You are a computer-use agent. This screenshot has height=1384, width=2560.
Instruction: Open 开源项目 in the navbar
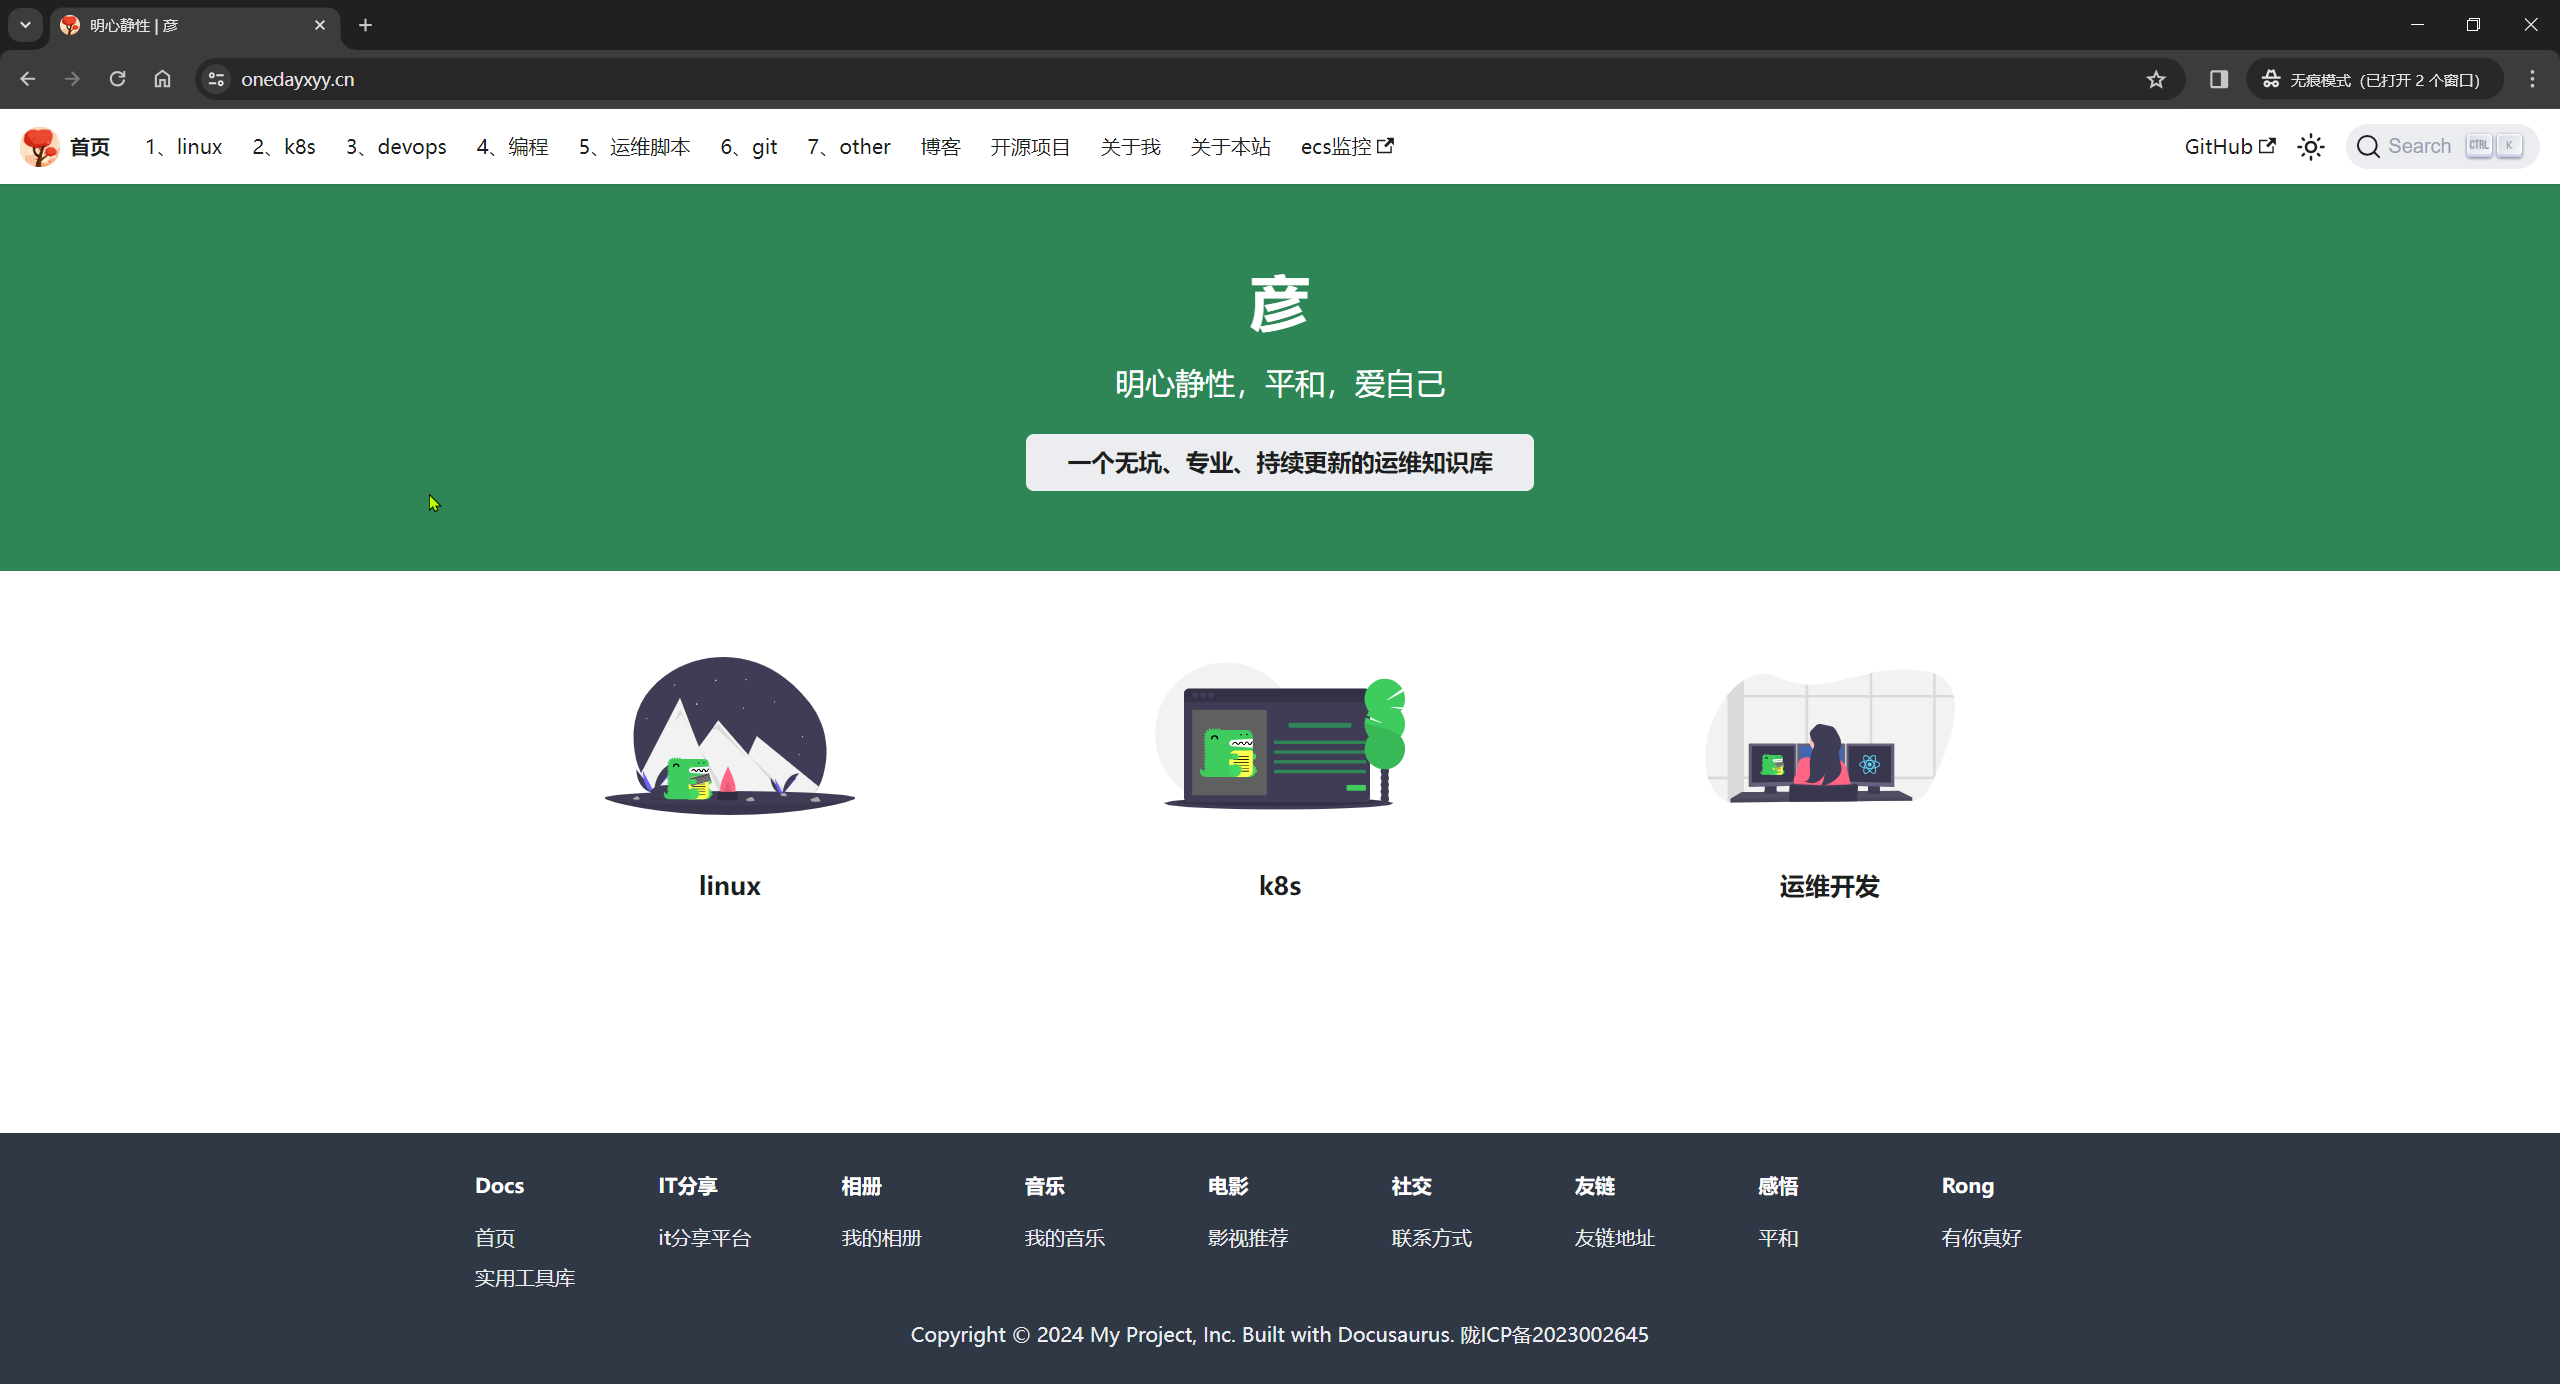(x=1030, y=147)
